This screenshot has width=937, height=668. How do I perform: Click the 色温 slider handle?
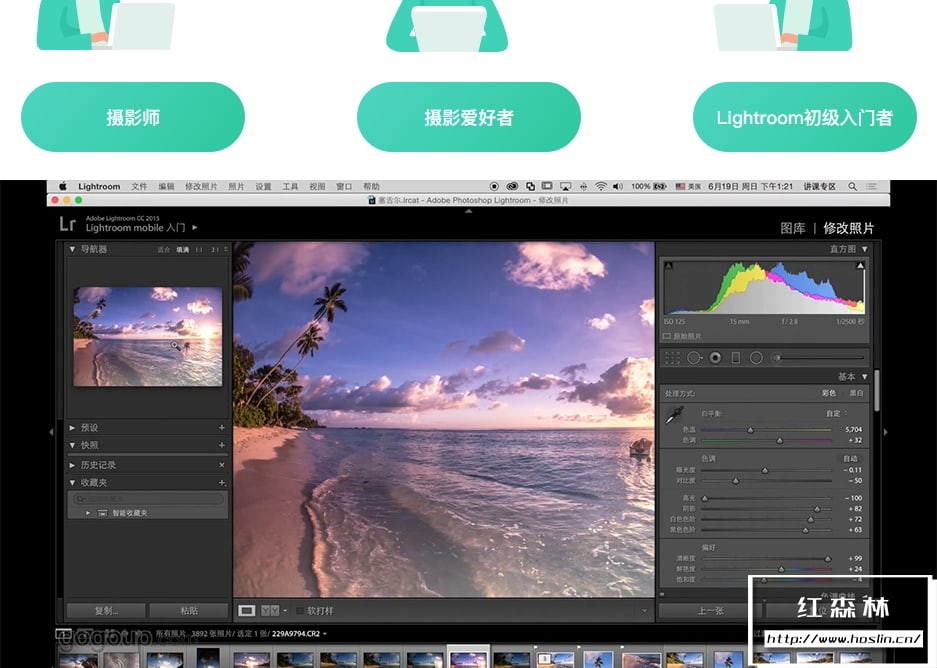(751, 430)
